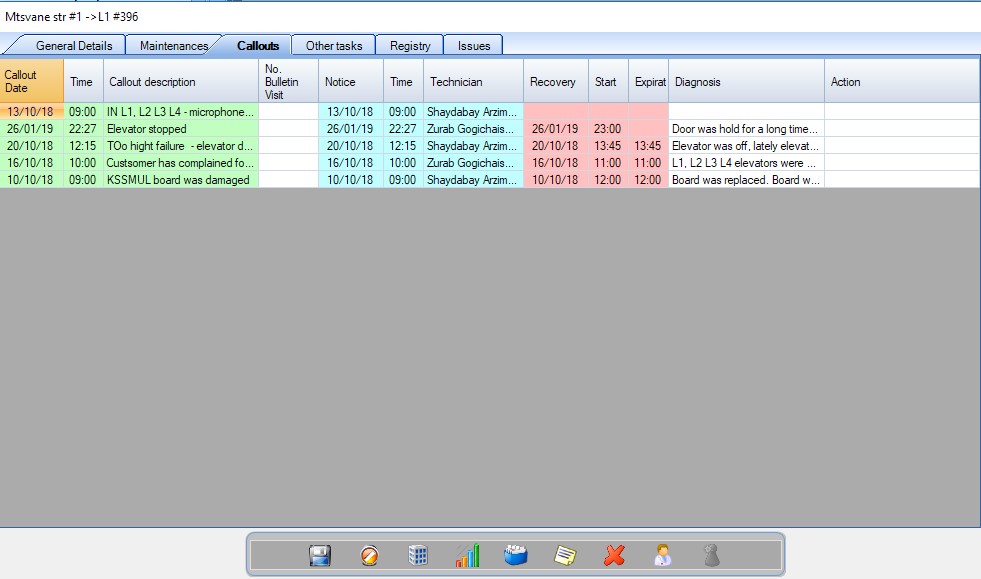
Task: Switch to the Issues tab
Action: pos(474,45)
